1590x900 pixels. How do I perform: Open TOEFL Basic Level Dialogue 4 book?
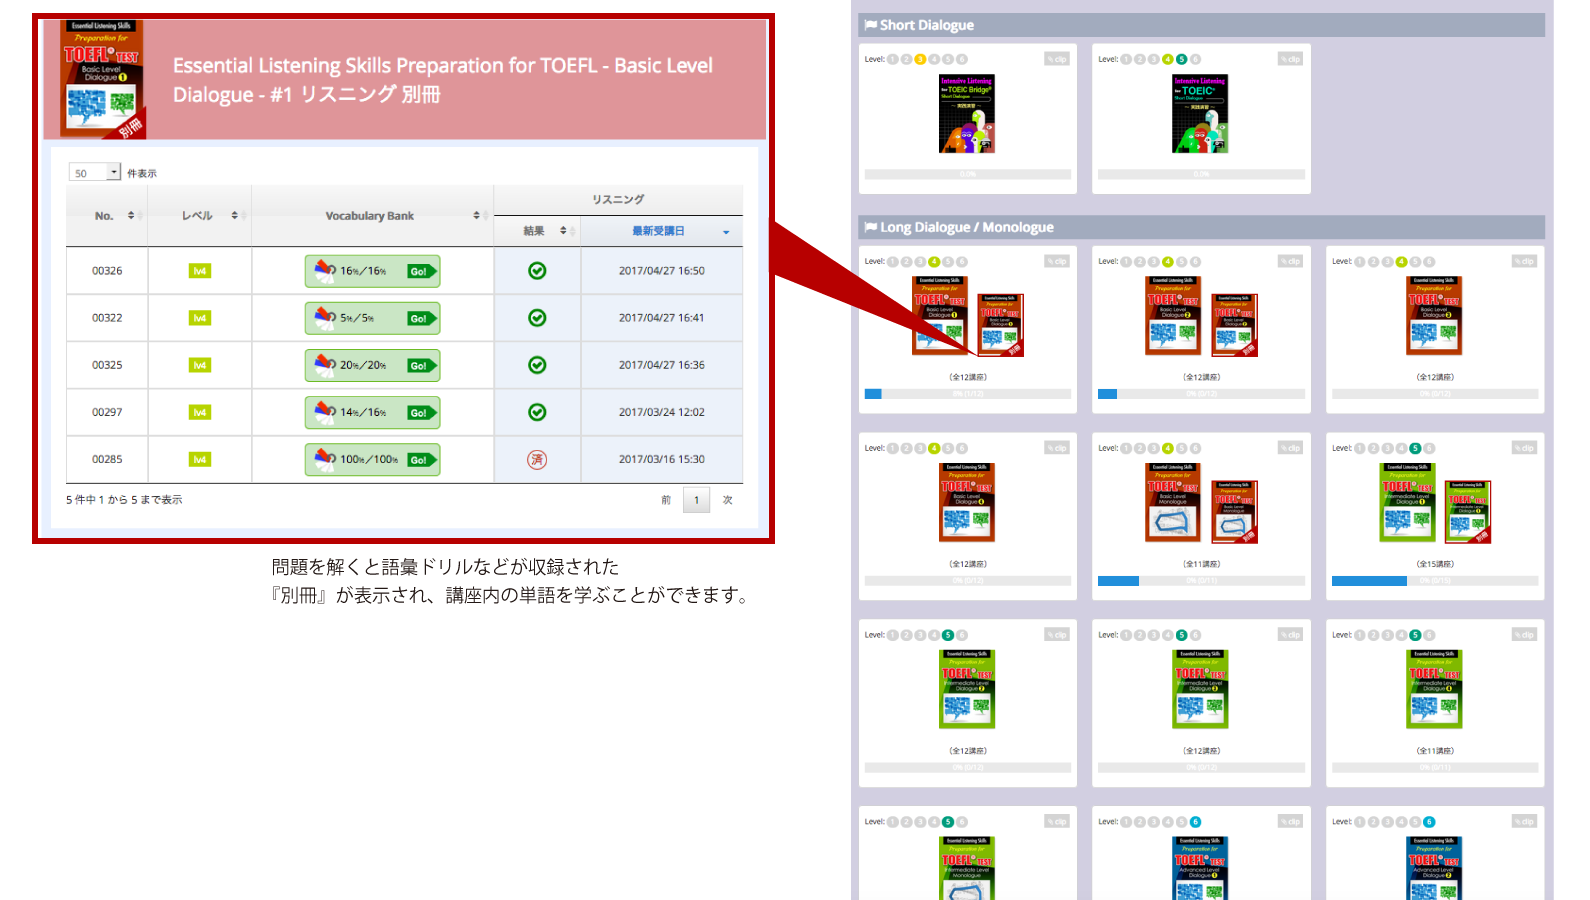(x=967, y=502)
